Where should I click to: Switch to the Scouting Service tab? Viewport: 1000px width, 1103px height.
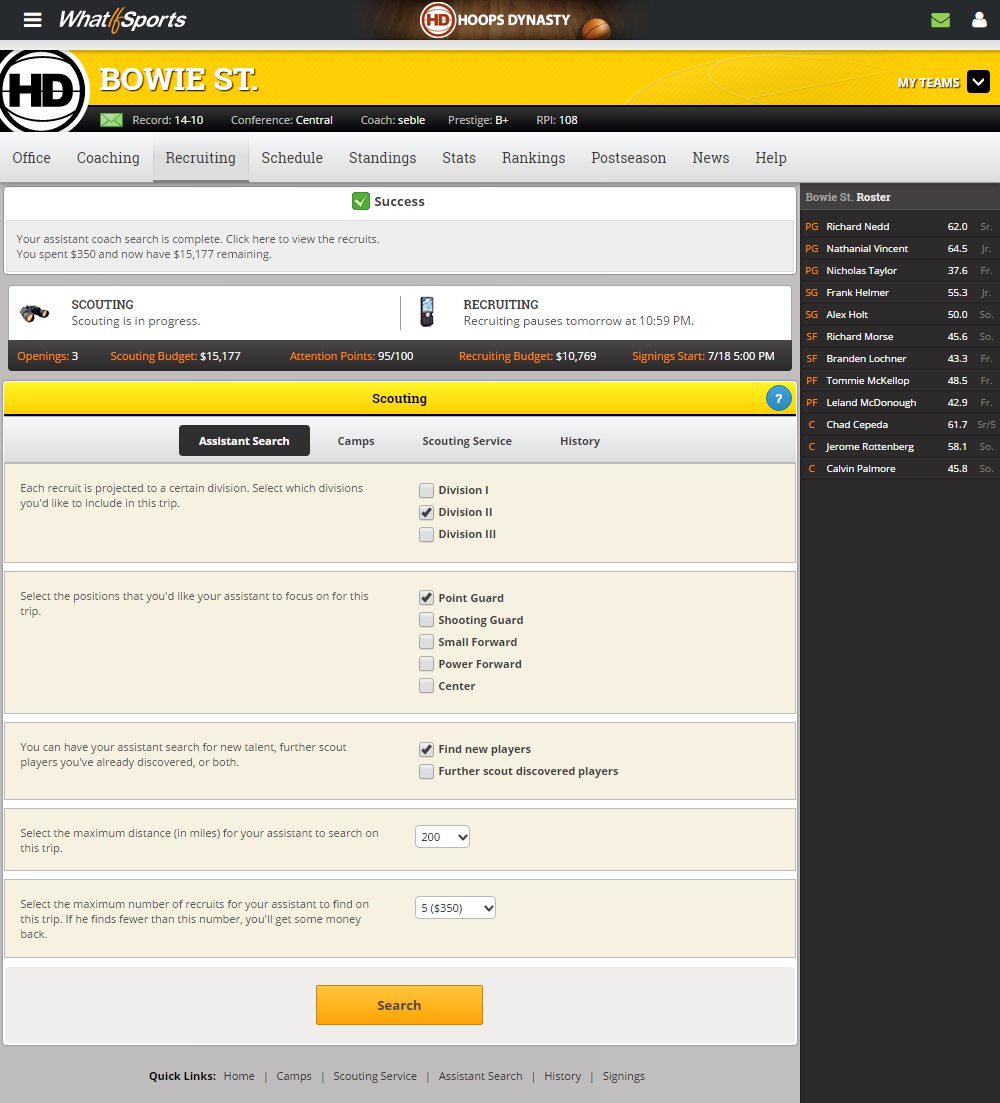point(467,441)
